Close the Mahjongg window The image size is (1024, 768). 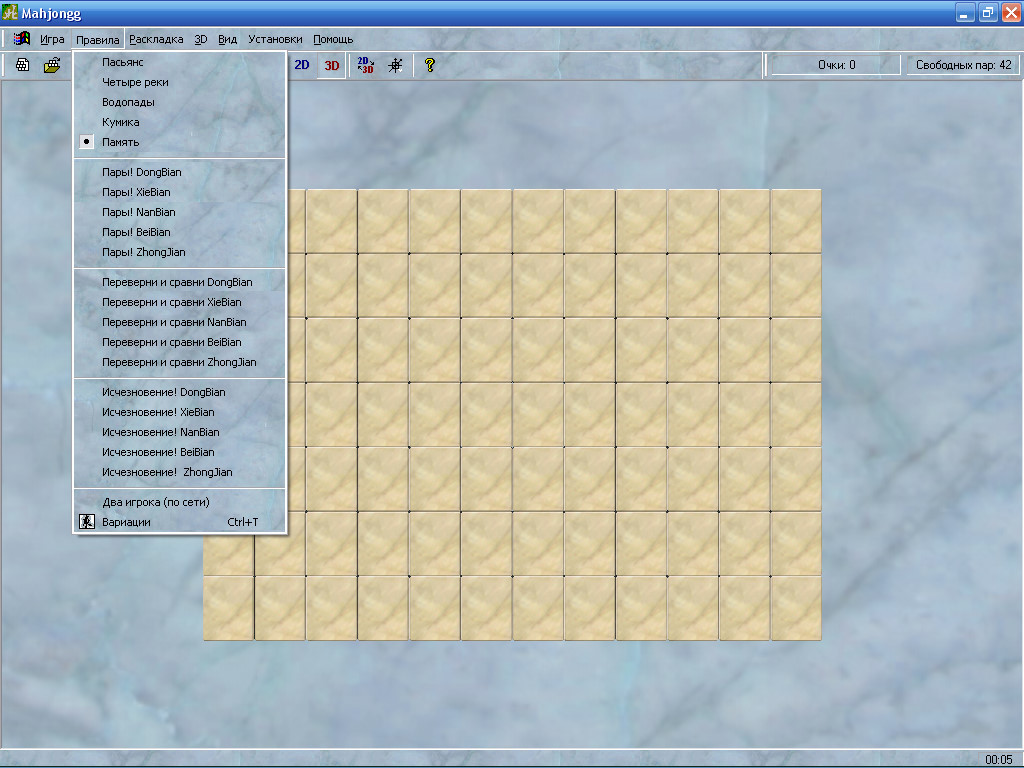[x=1010, y=12]
